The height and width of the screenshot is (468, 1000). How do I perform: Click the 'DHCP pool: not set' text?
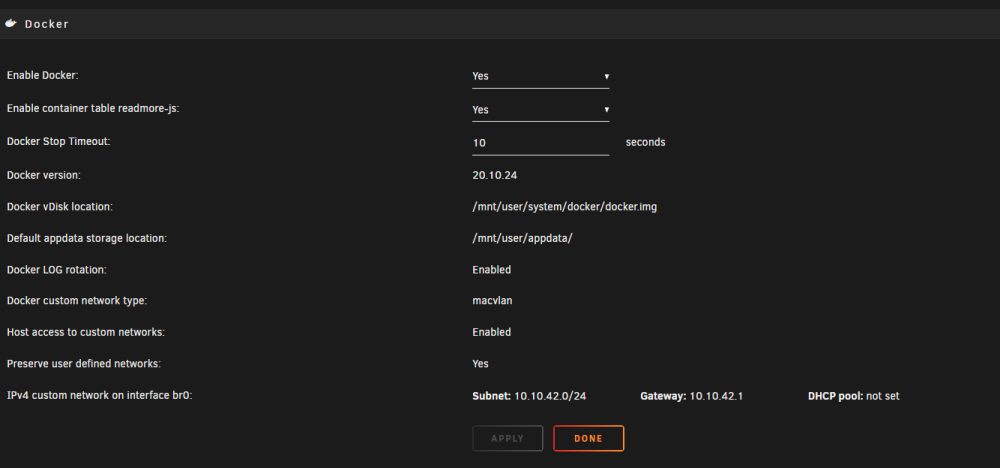(853, 396)
